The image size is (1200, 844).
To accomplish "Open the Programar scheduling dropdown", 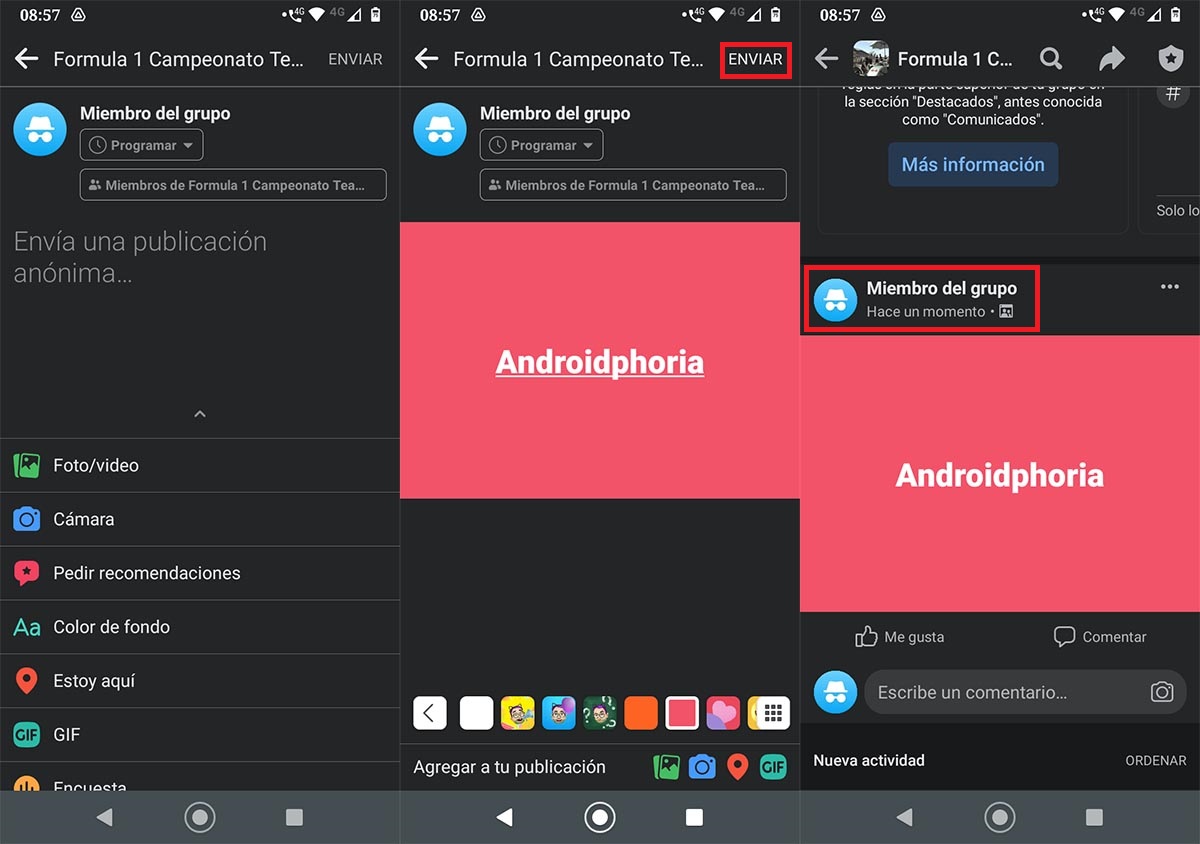I will click(x=141, y=144).
